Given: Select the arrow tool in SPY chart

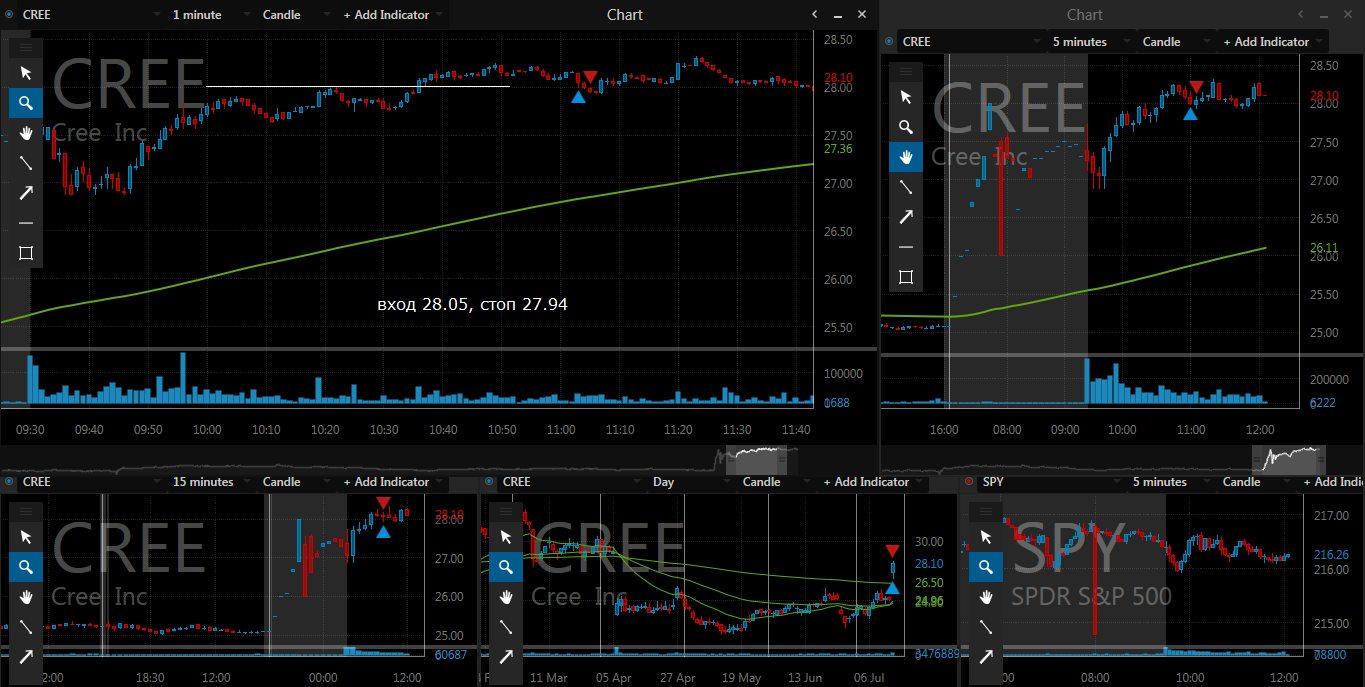Looking at the screenshot, I should (986, 657).
